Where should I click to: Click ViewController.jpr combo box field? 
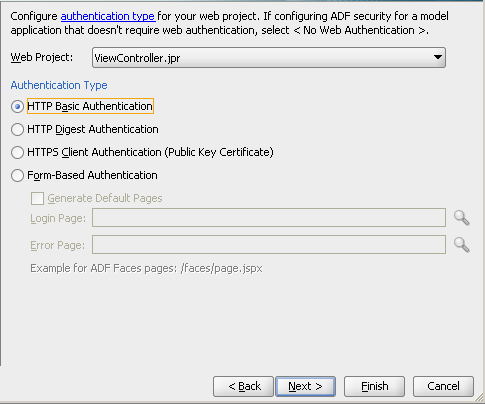(269, 58)
